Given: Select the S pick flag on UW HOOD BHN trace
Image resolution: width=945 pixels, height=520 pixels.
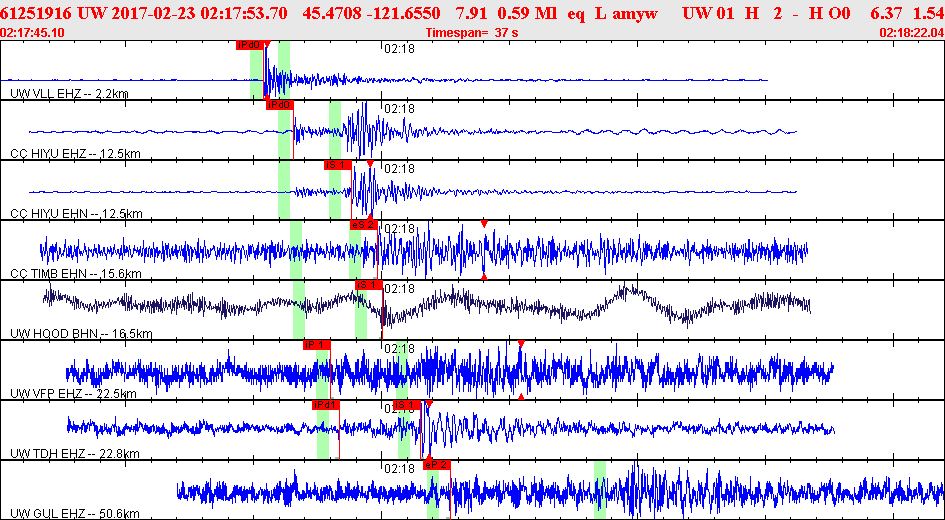Looking at the screenshot, I should pyautogui.click(x=368, y=285).
